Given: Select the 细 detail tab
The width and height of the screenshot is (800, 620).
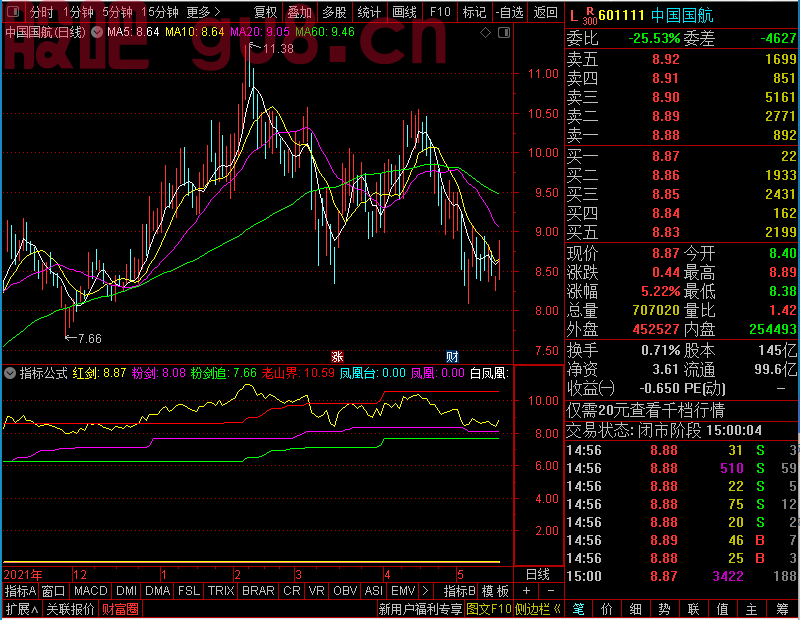Looking at the screenshot, I should [x=635, y=609].
